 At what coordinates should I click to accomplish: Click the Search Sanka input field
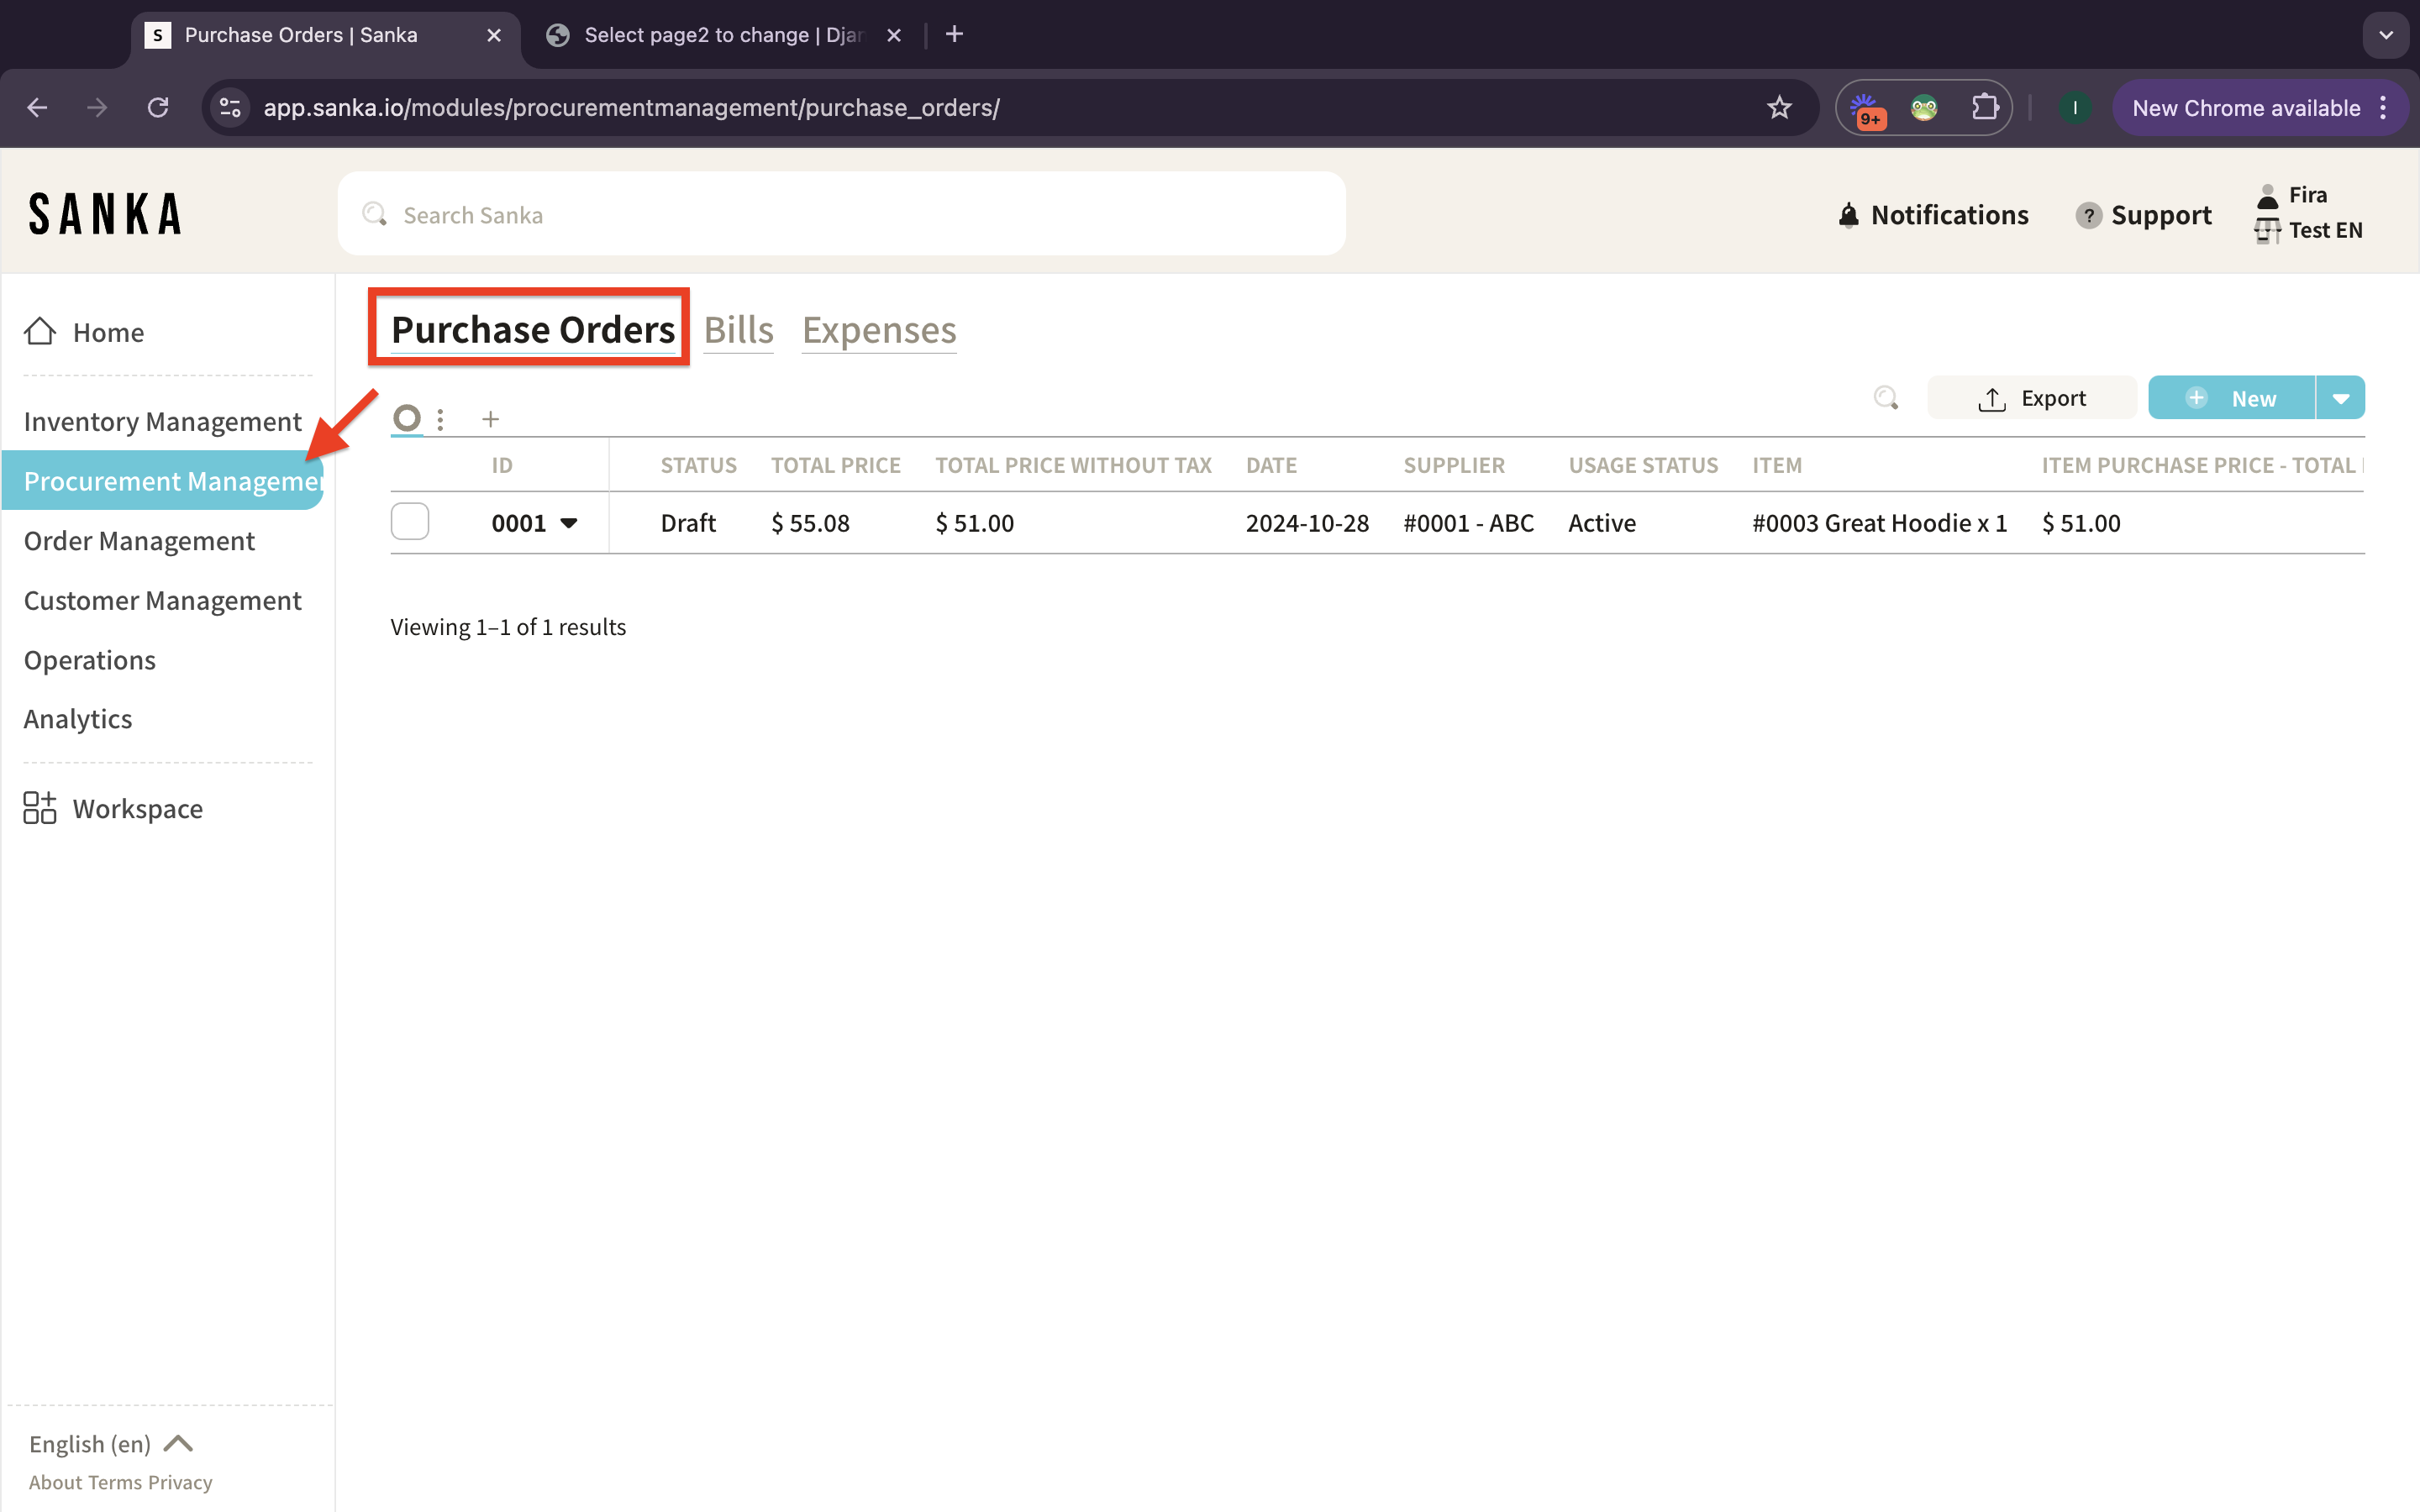pos(840,215)
